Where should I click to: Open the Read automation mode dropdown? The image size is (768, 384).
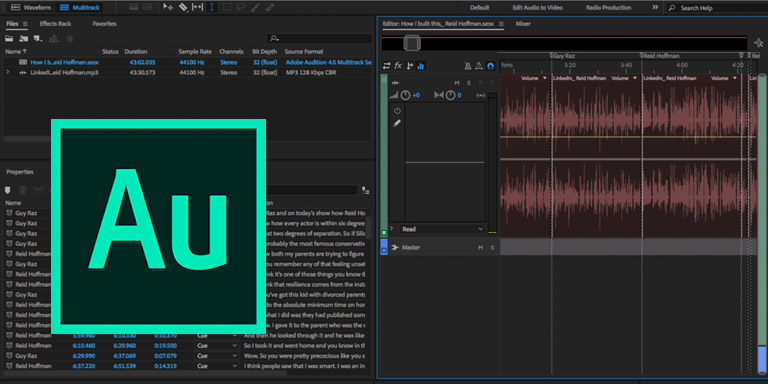coord(442,229)
